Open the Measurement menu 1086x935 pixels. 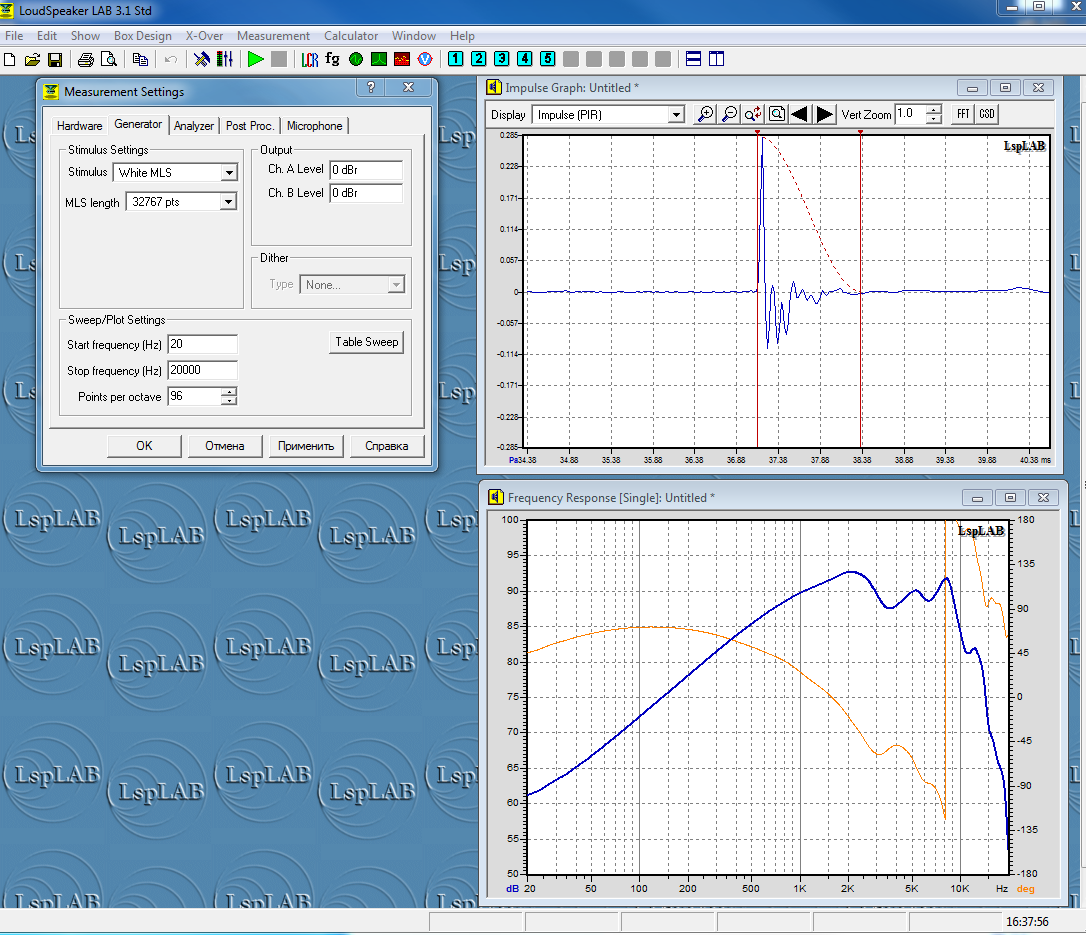pos(274,35)
